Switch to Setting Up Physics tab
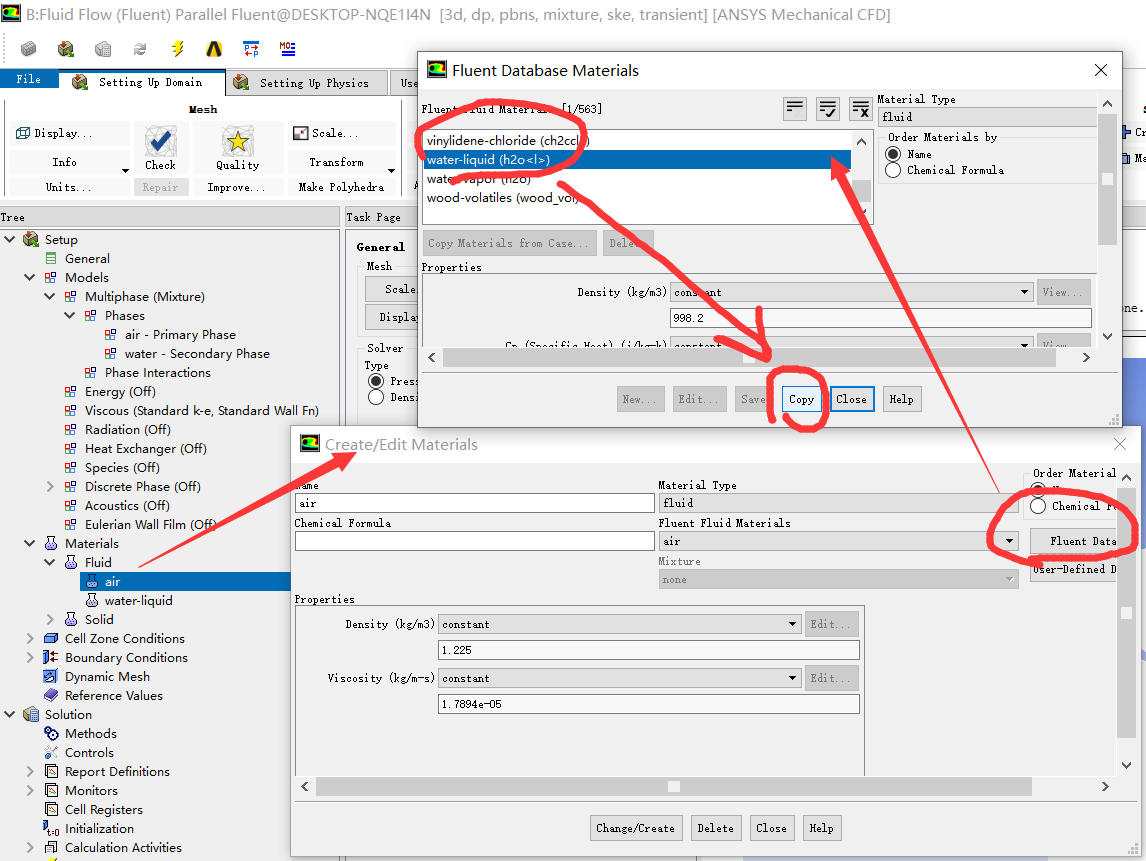Image resolution: width=1146 pixels, height=861 pixels. click(x=307, y=83)
